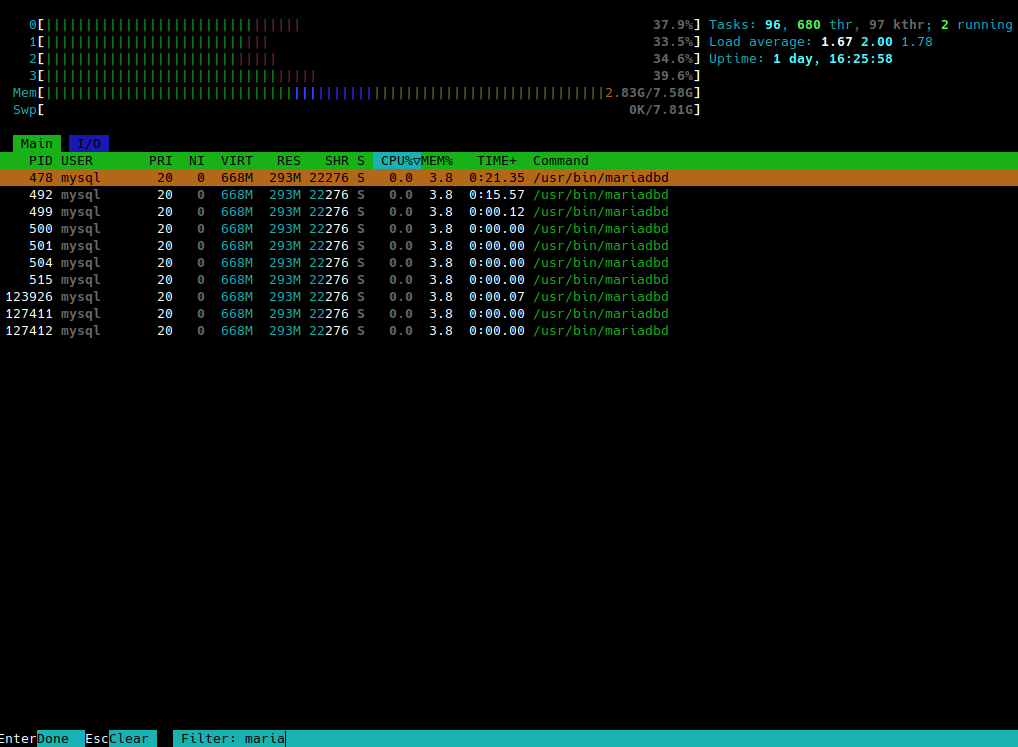This screenshot has height=747, width=1018.
Task: Click the Esc Clear button
Action: point(121,739)
